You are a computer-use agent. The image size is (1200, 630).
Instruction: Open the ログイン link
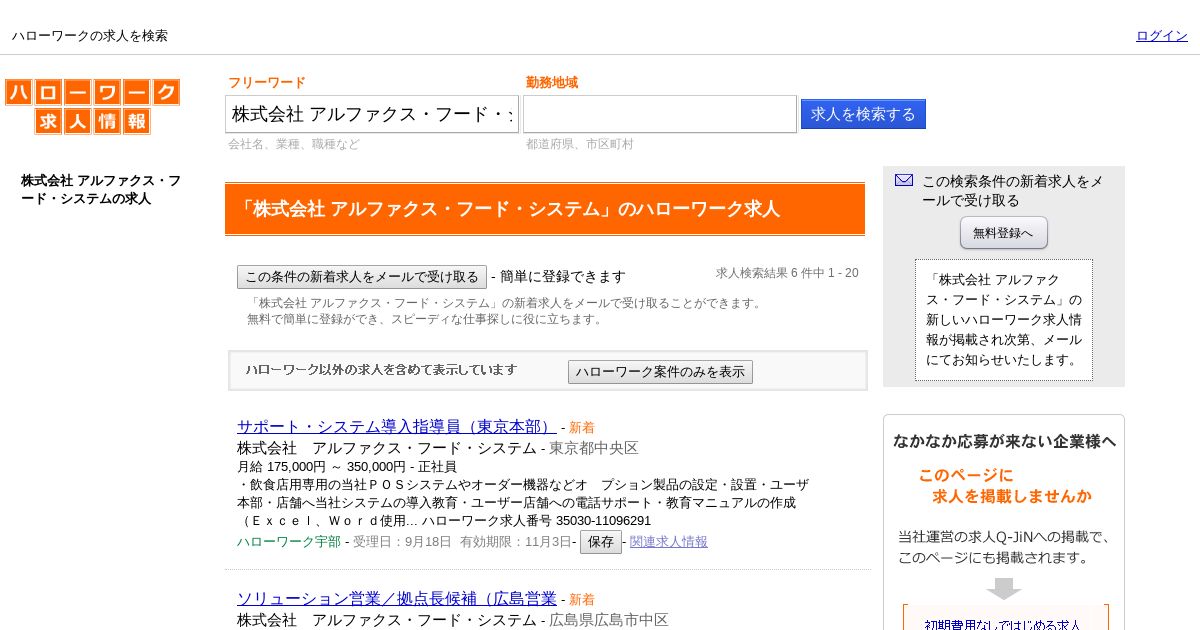click(1162, 36)
